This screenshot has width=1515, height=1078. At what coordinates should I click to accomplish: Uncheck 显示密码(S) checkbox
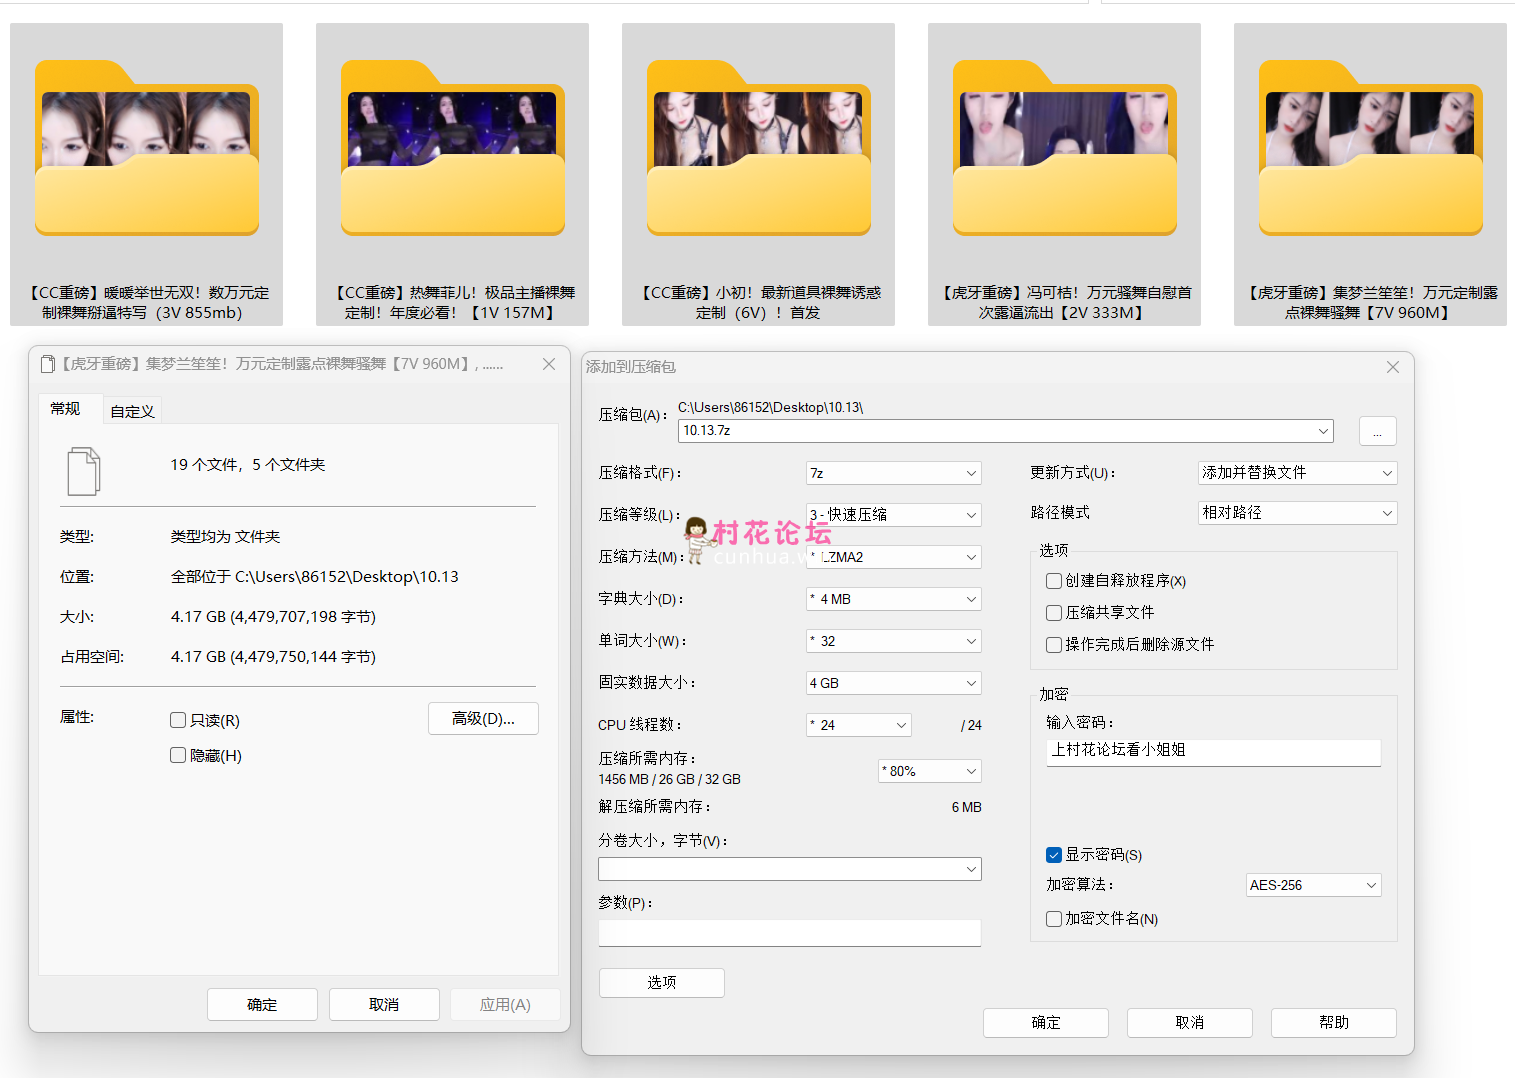(x=1054, y=855)
